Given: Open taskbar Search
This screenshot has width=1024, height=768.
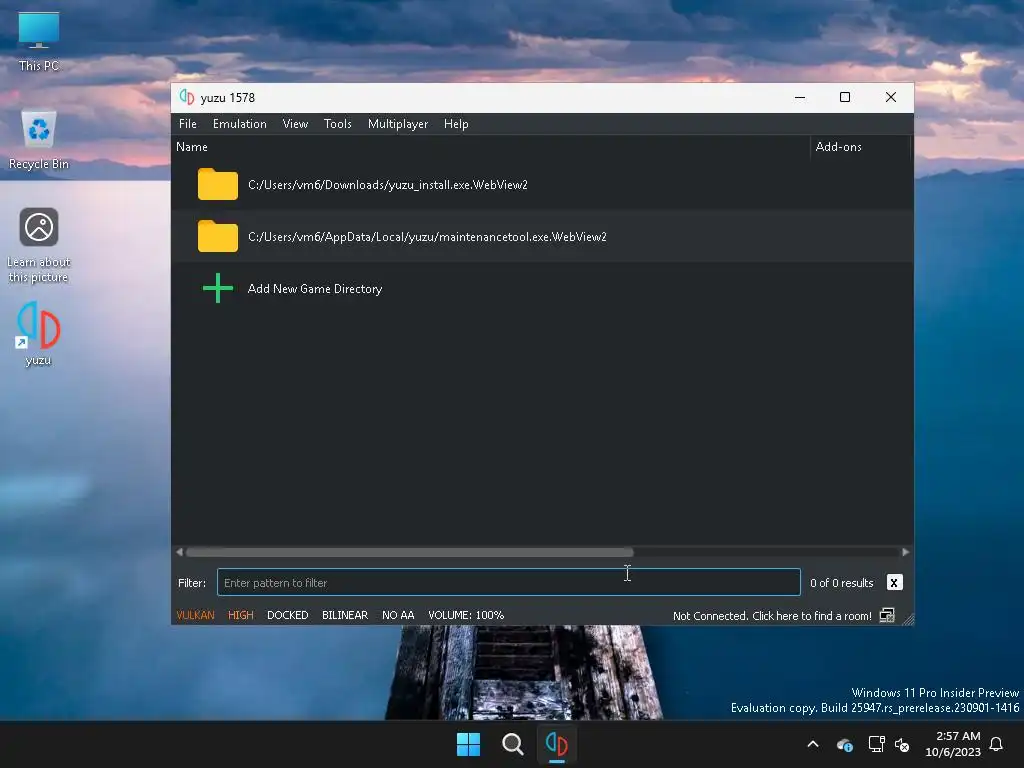Looking at the screenshot, I should pos(513,744).
